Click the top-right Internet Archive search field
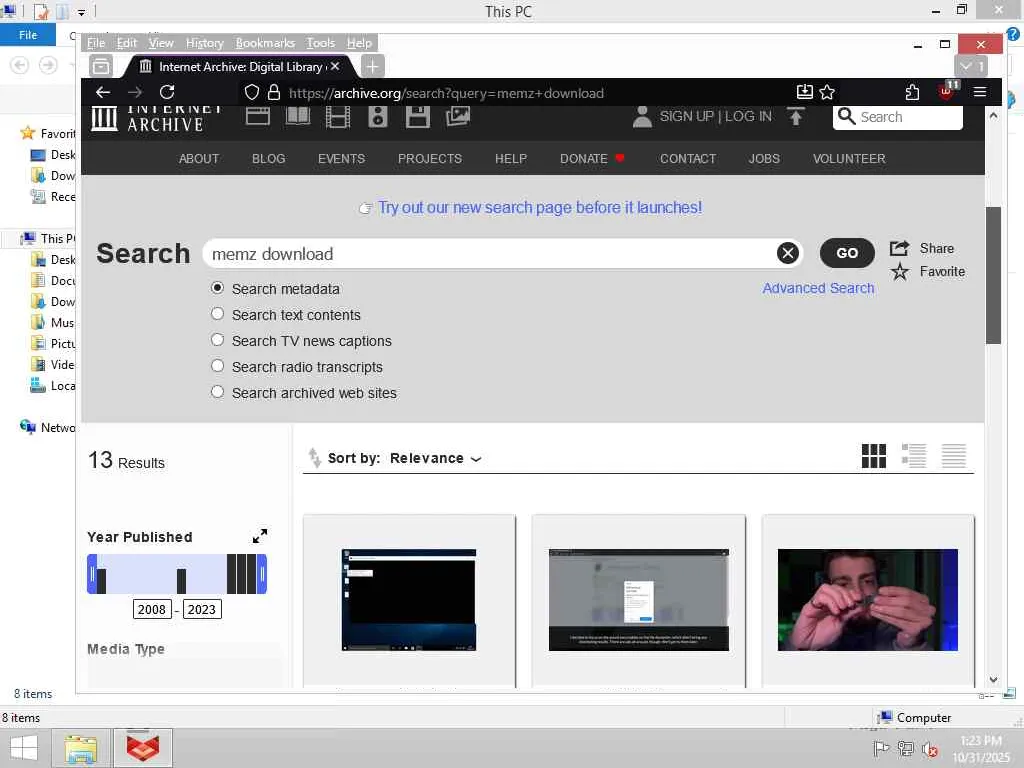This screenshot has height=768, width=1024. click(898, 117)
